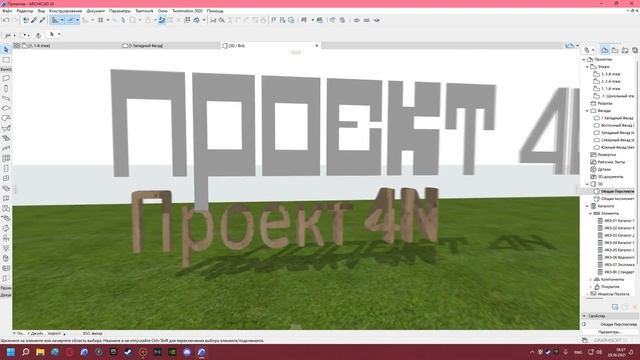Screen dimensions: 640x360
Task: Toggle the snap guides button in toolbar
Action: pyautogui.click(x=70, y=20)
